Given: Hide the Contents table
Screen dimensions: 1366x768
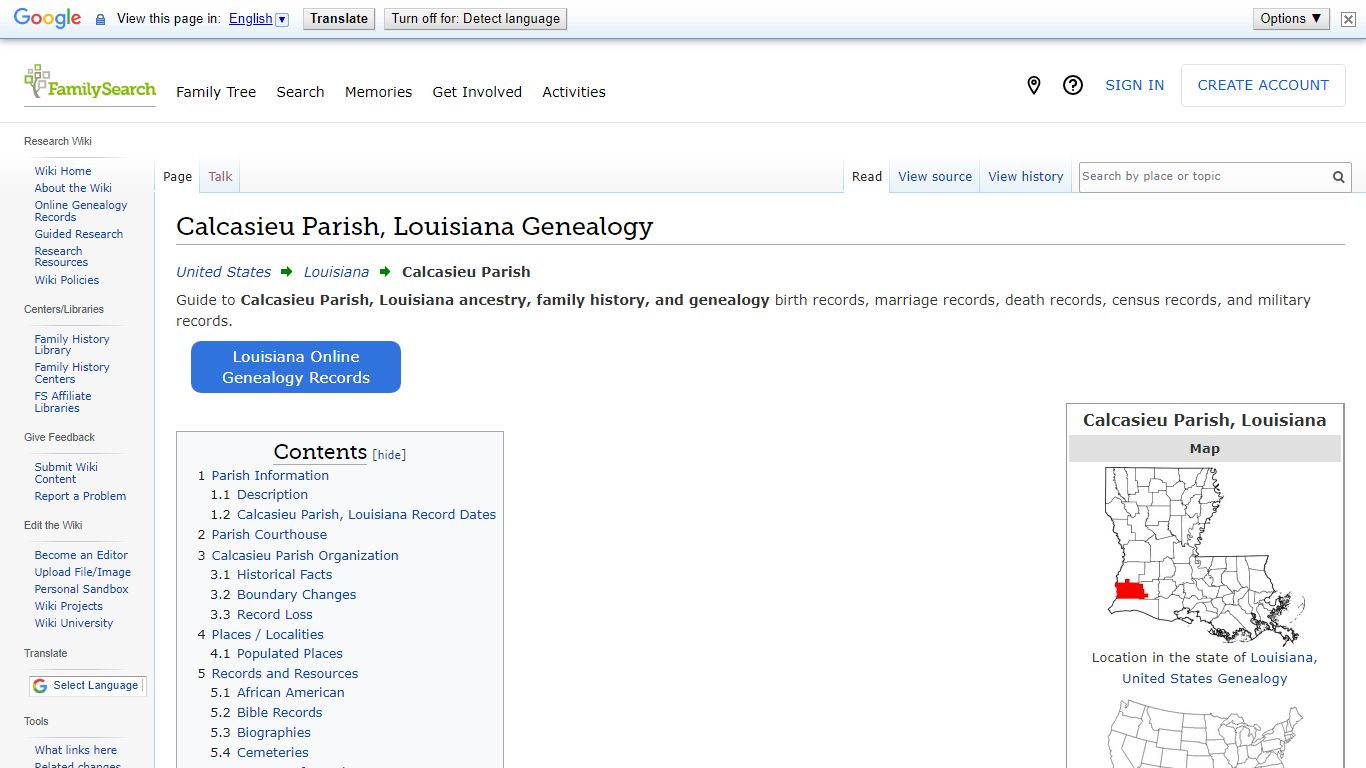Looking at the screenshot, I should 389,455.
